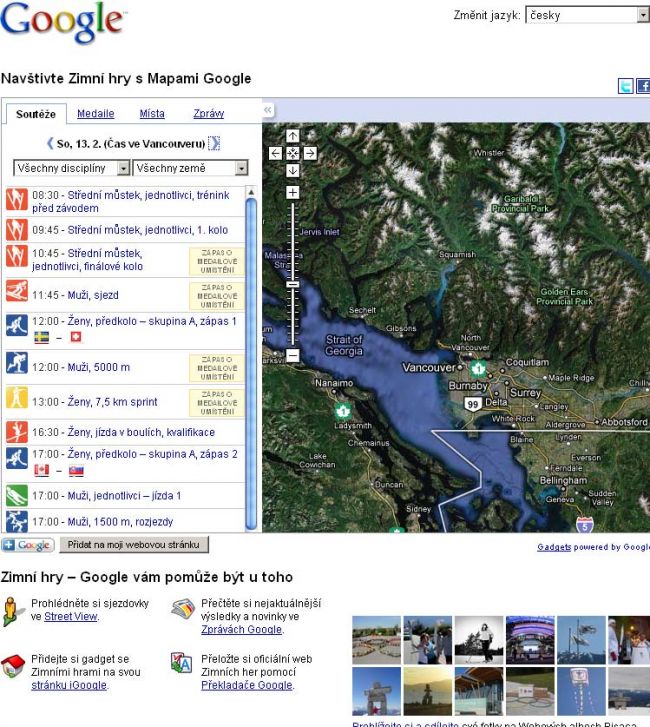Select the Soutěže tab
The height and width of the screenshot is (727, 650).
pyautogui.click(x=36, y=114)
